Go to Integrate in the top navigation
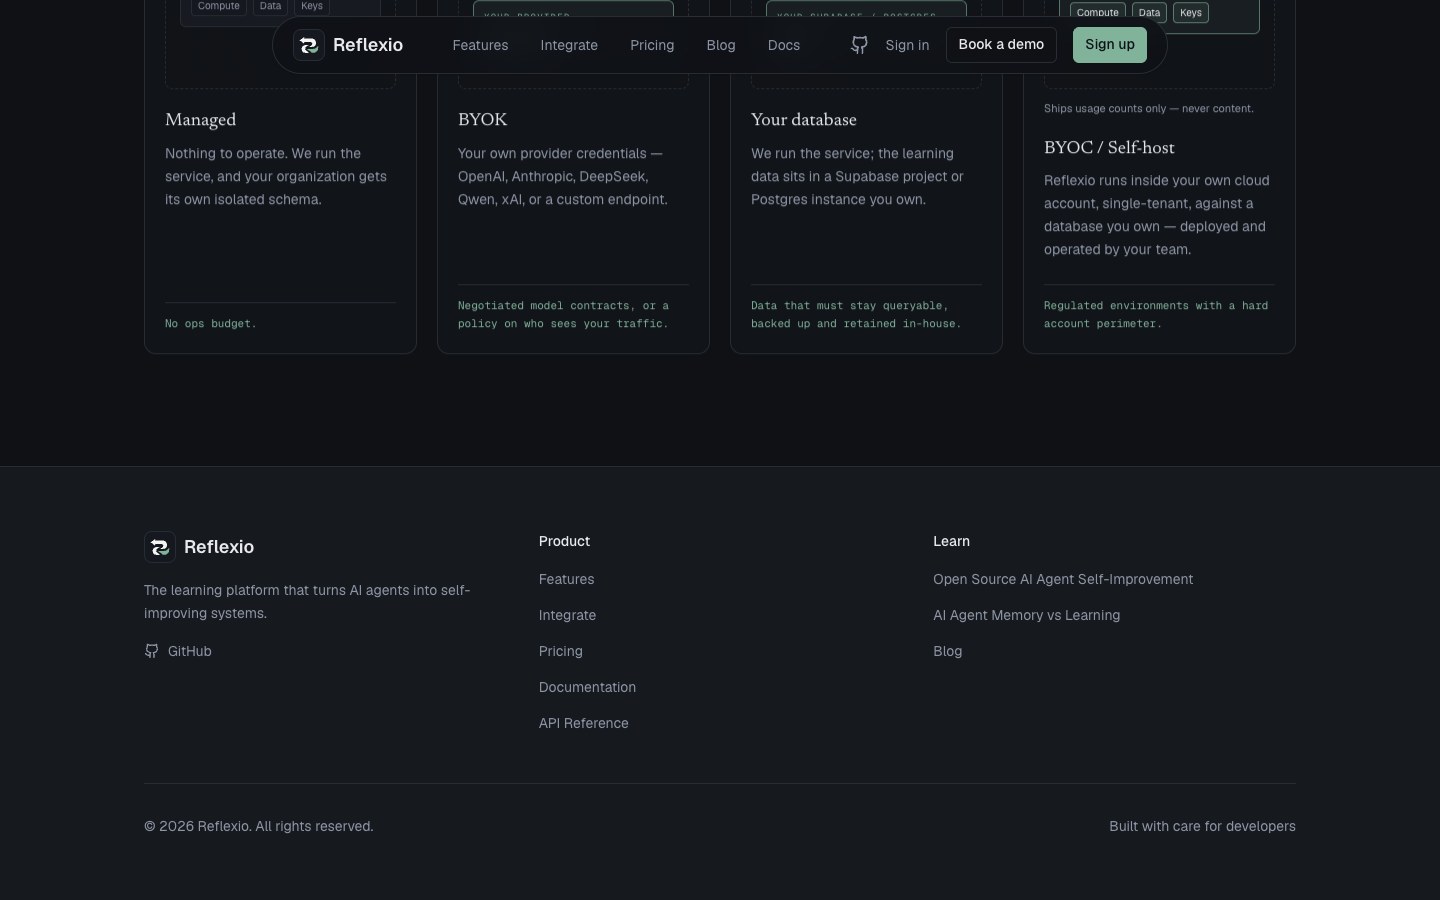 pos(569,45)
